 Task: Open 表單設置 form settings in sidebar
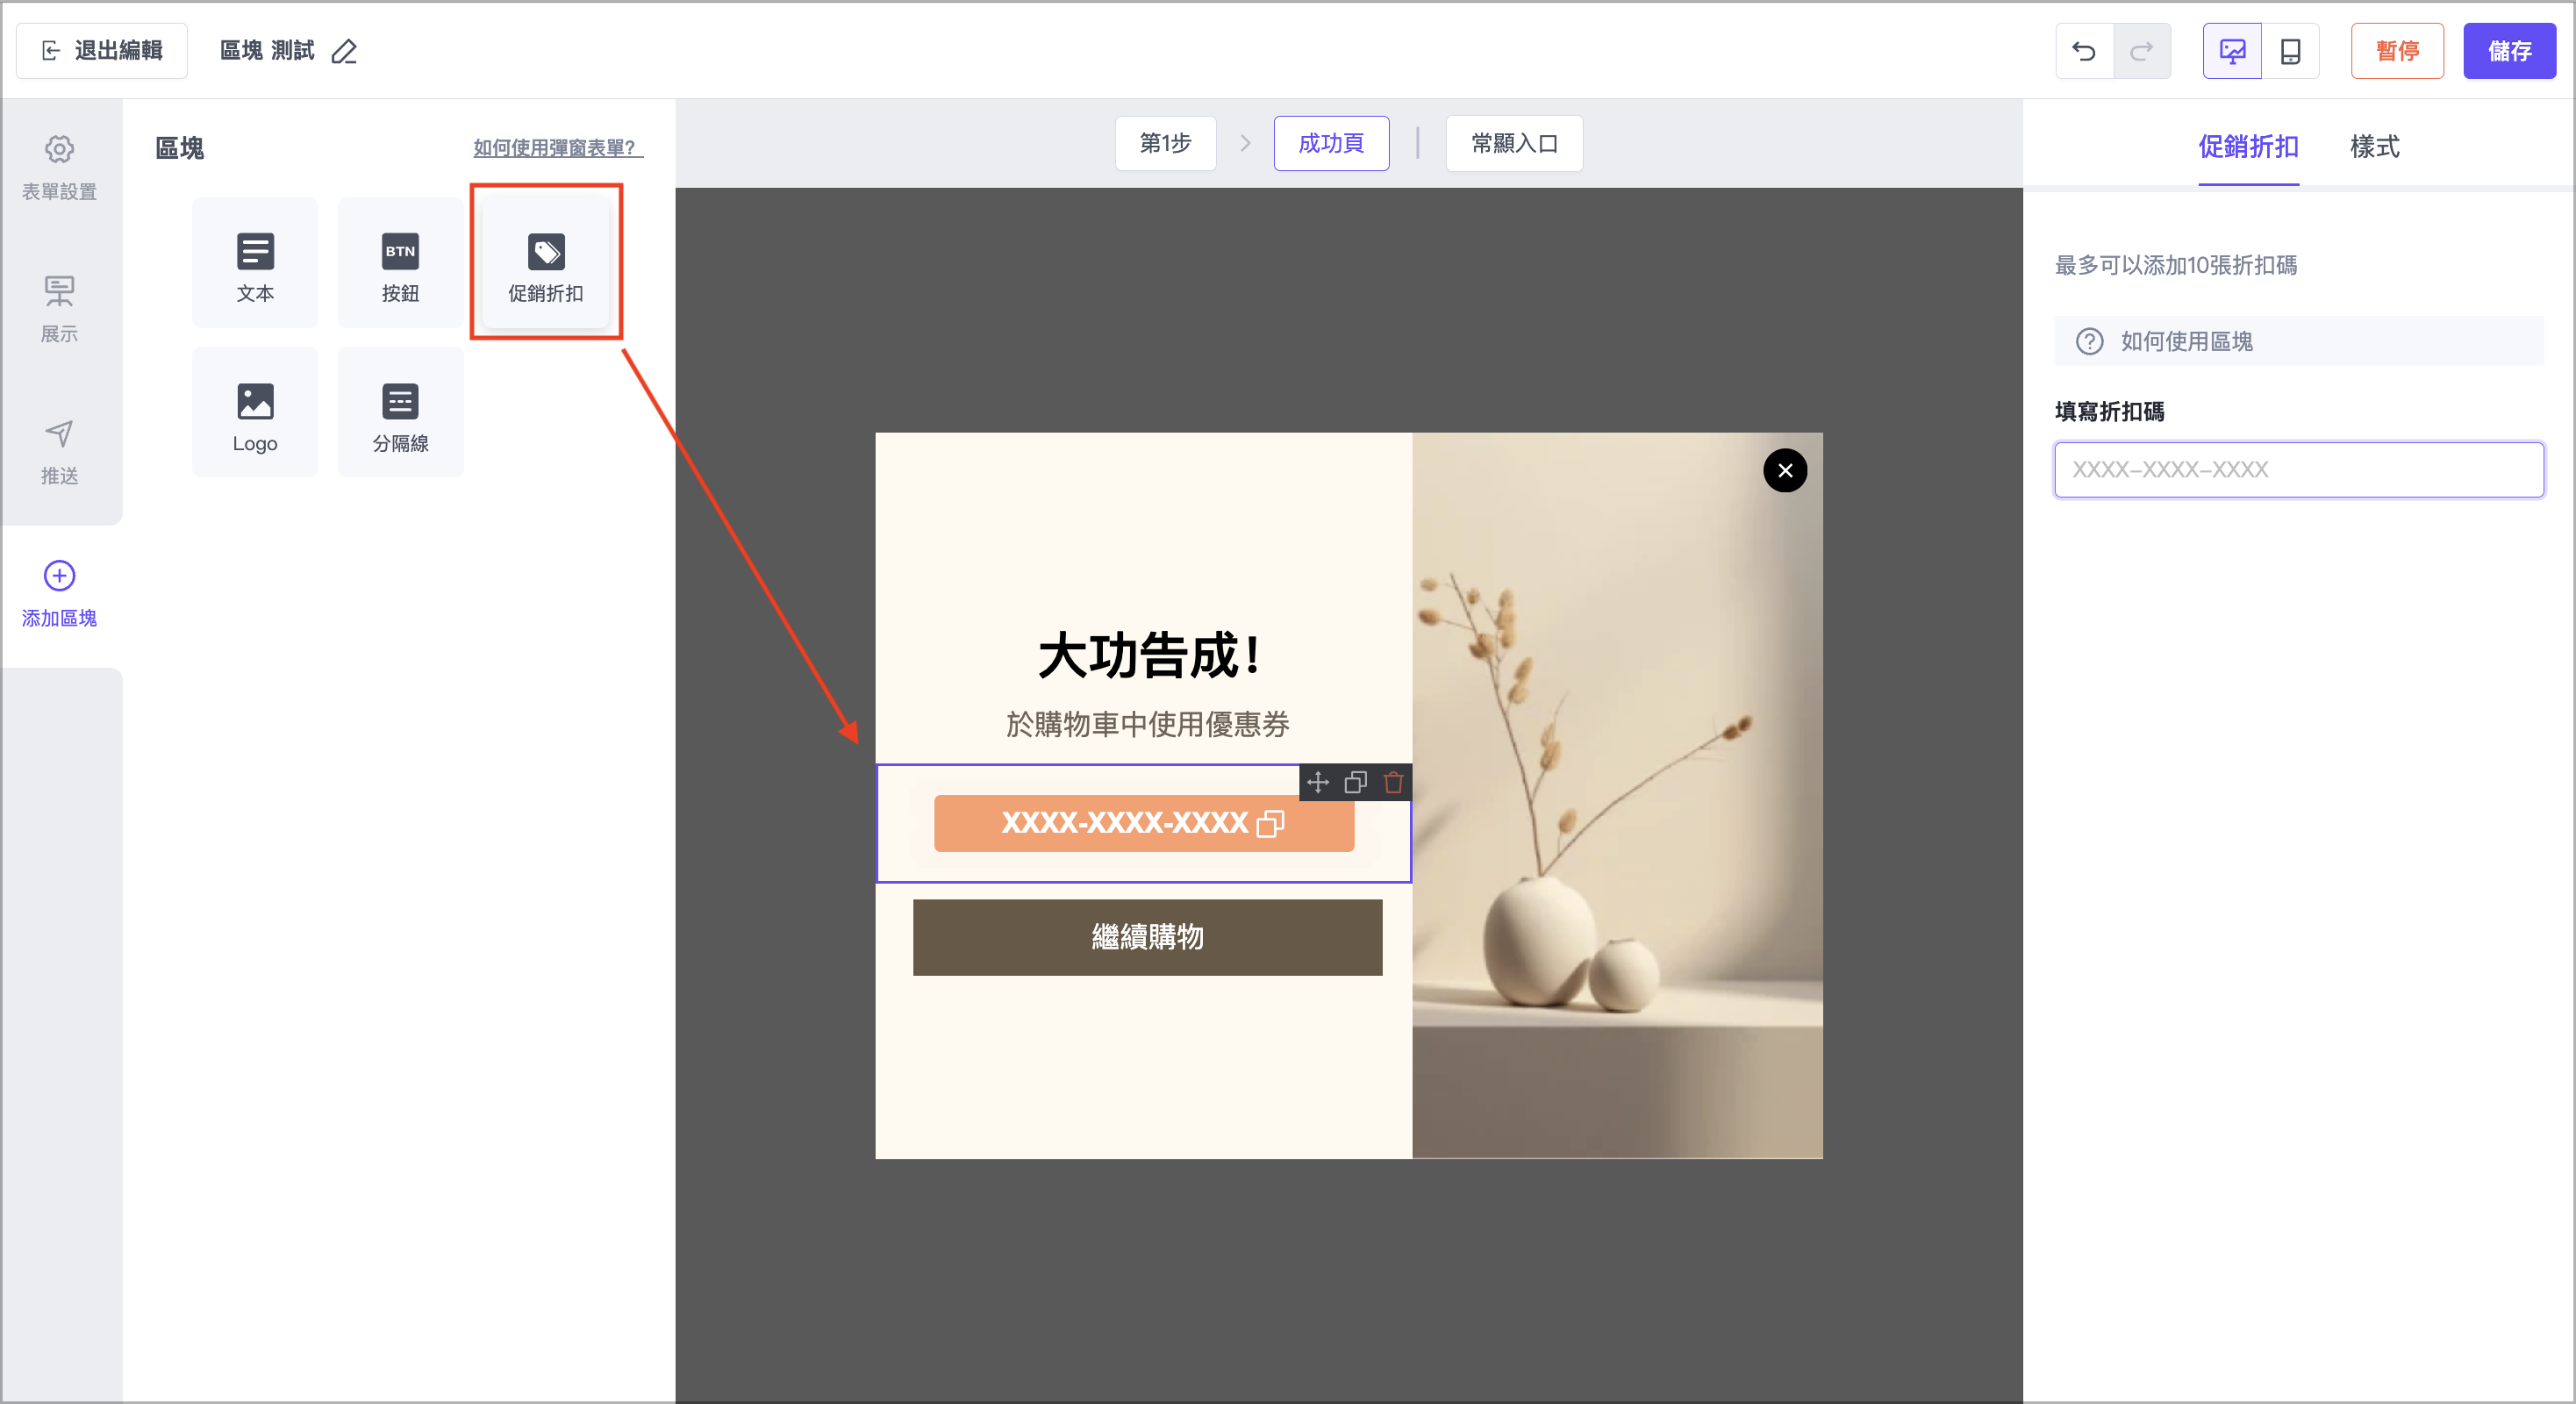pos(59,167)
